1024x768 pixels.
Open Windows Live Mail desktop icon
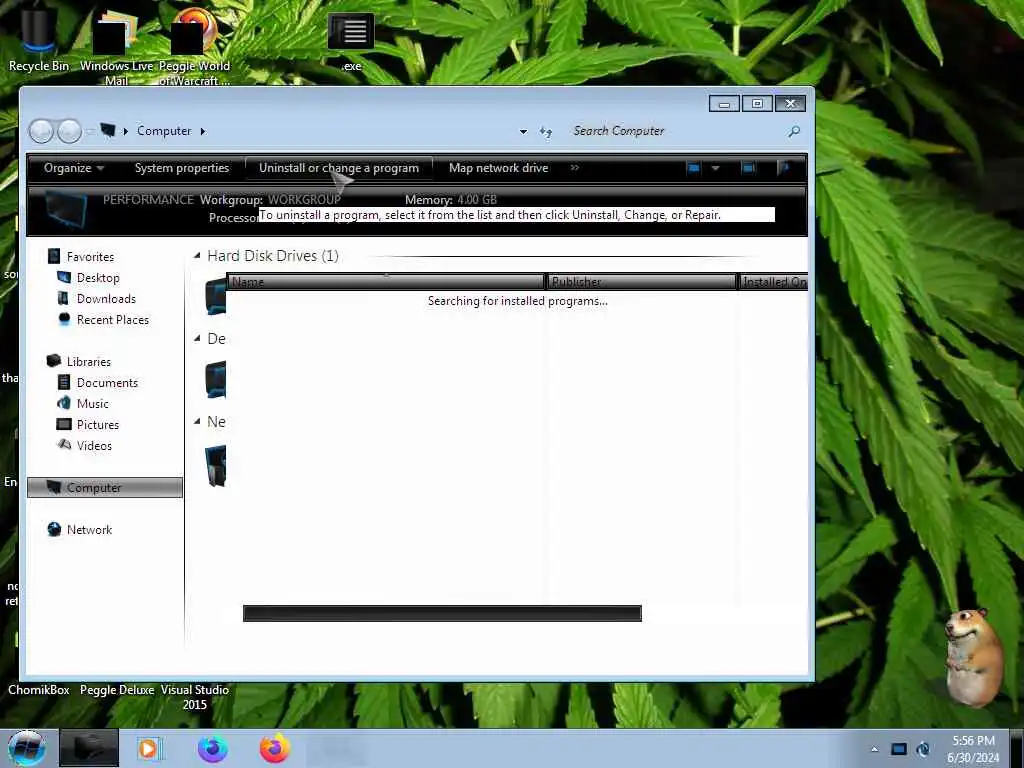tap(116, 46)
